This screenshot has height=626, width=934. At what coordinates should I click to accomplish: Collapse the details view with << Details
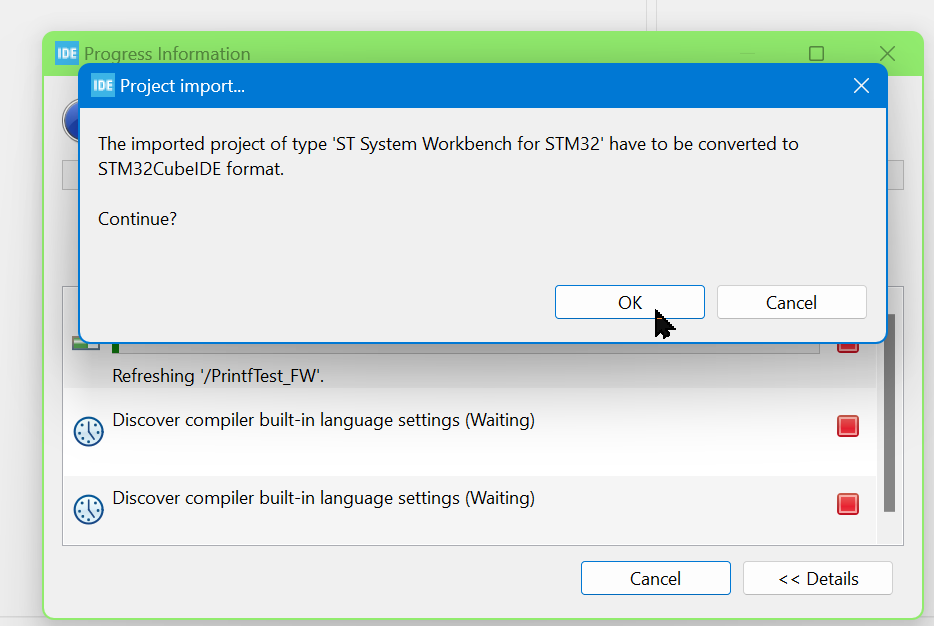click(x=817, y=578)
